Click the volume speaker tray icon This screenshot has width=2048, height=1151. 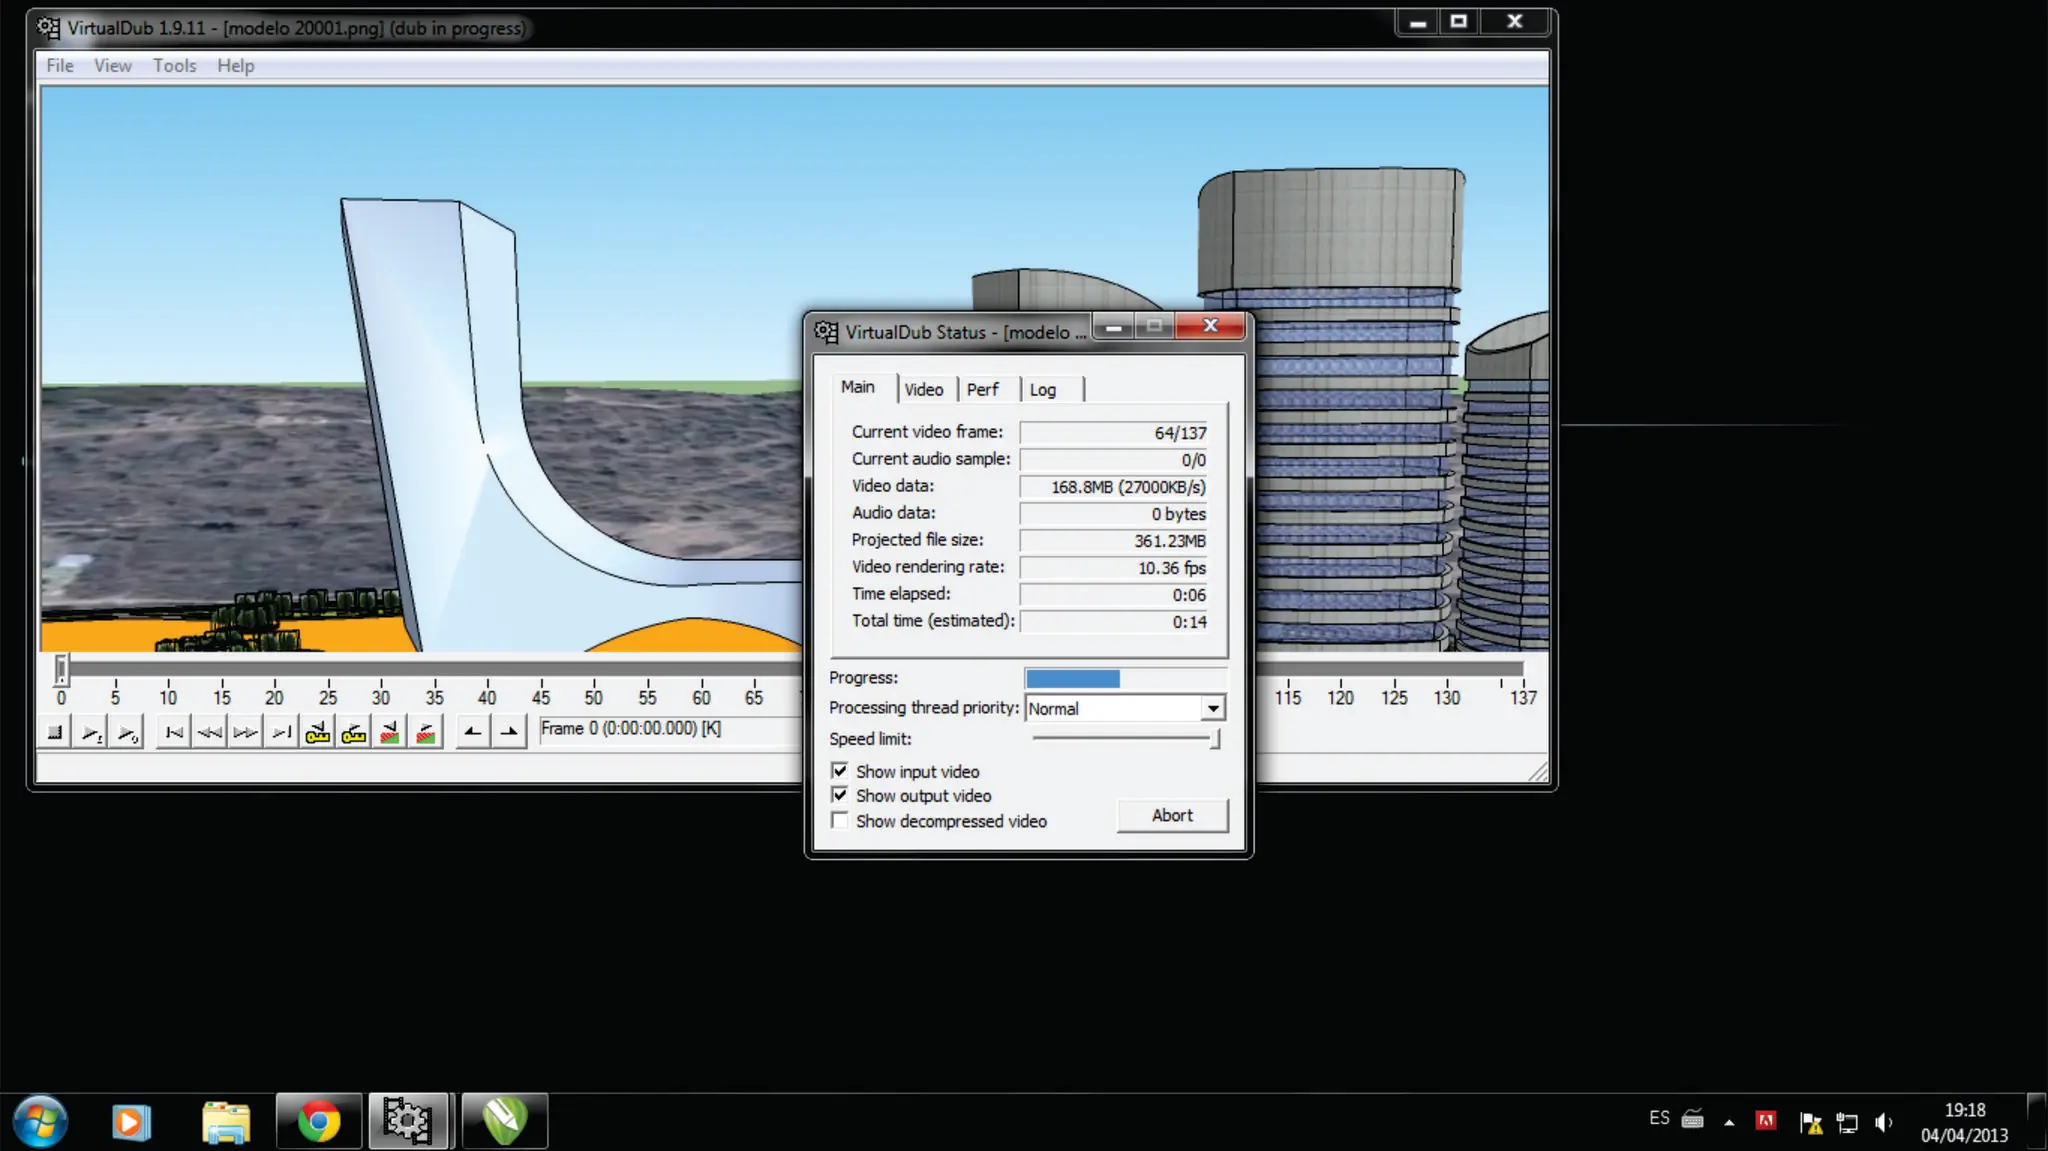coord(1884,1122)
